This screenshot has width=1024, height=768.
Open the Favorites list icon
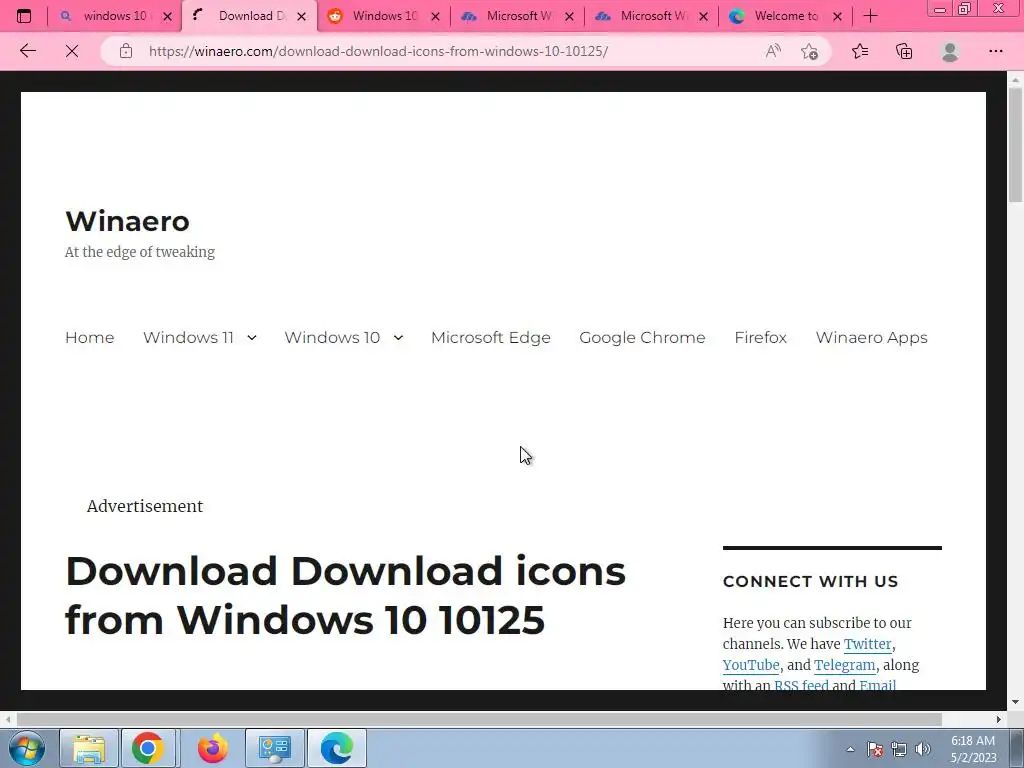[860, 51]
